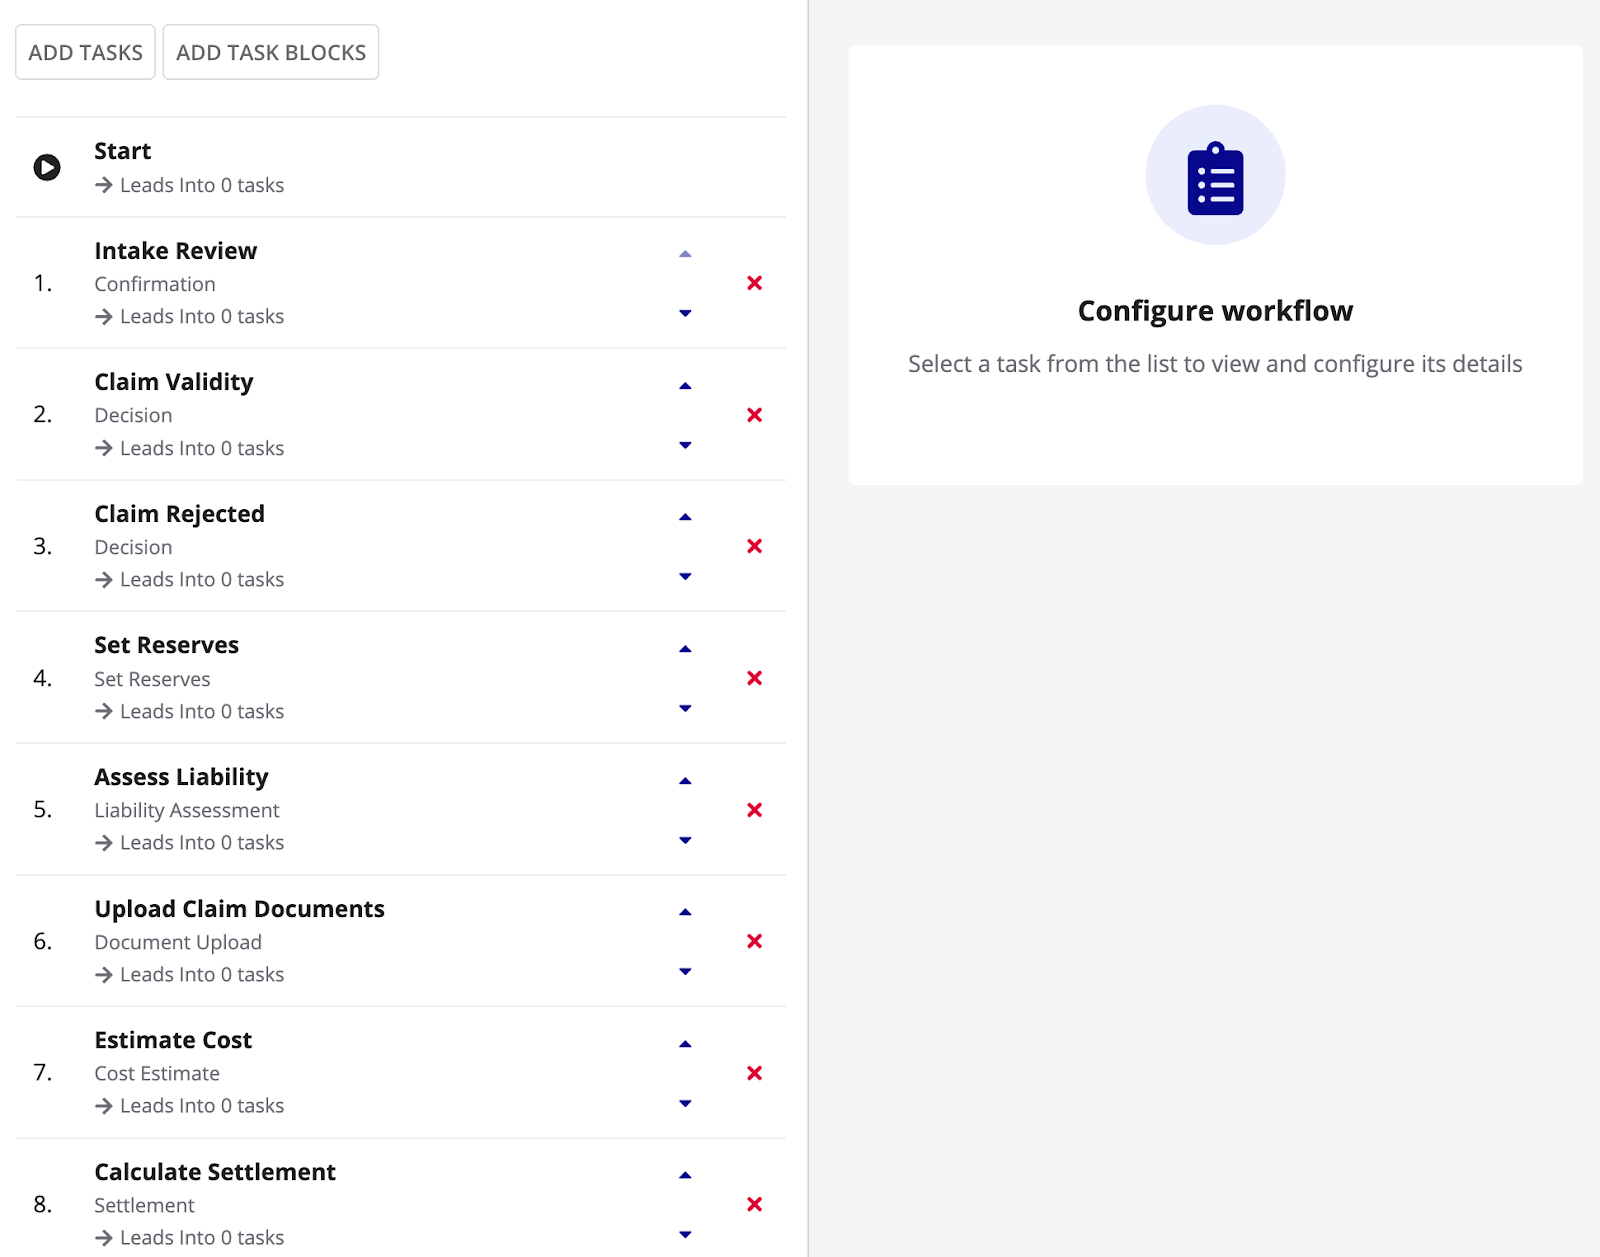This screenshot has width=1600, height=1257.
Task: Open the Calculate Settlement task
Action: (x=215, y=1172)
